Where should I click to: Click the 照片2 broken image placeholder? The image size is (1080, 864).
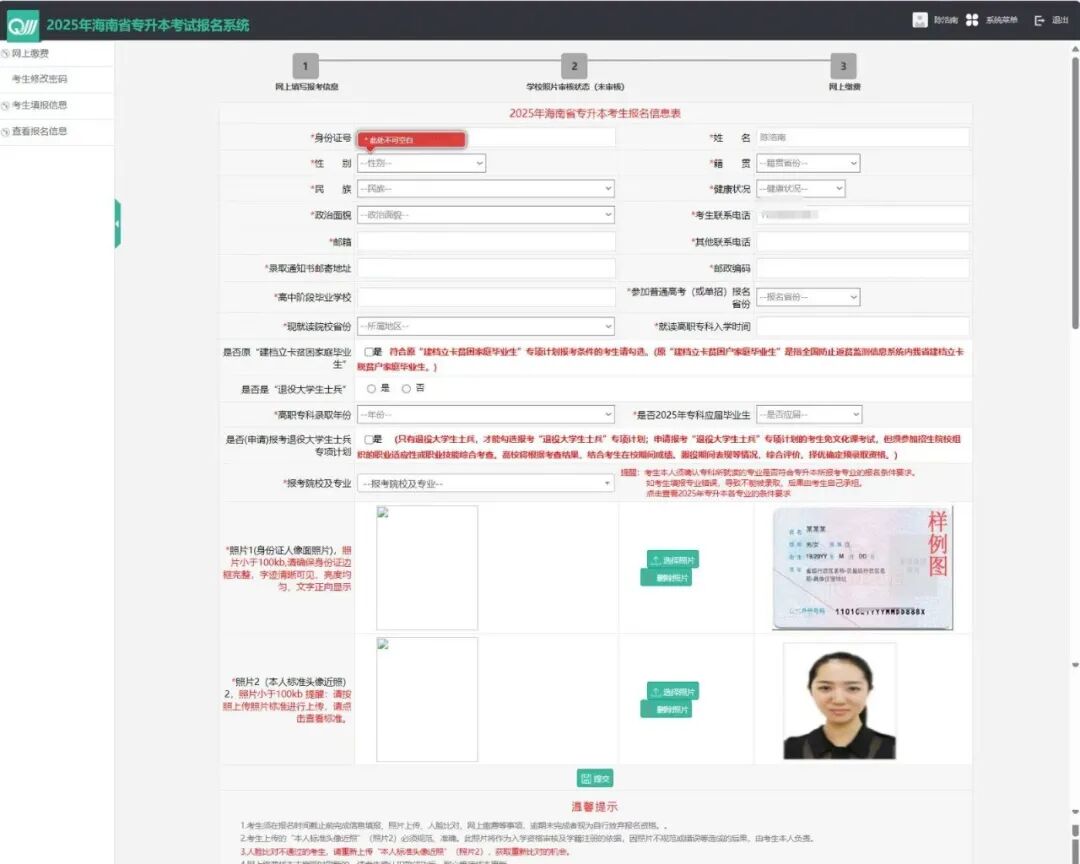[x=427, y=699]
